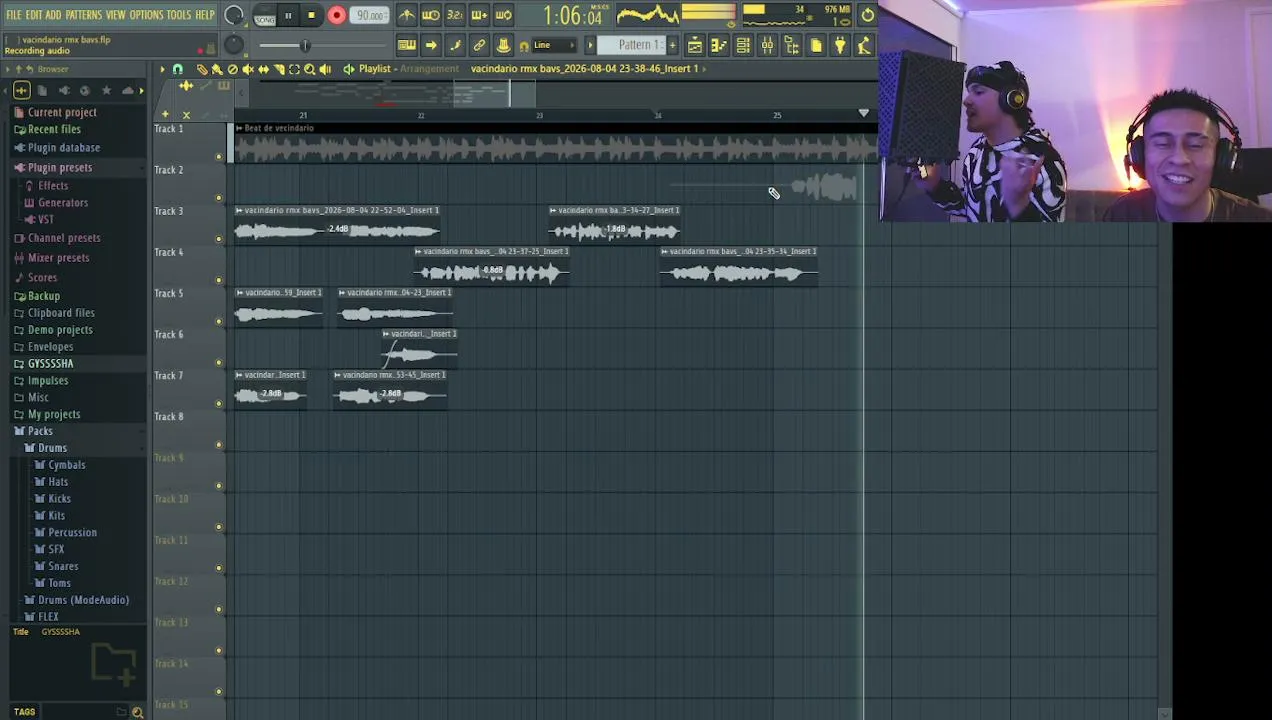Toggle the loop recording icon
This screenshot has height=720, width=1272.
(x=503, y=15)
